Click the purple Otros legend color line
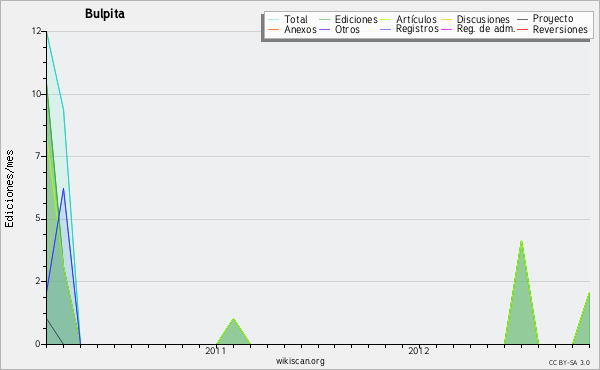600x370 pixels. (324, 29)
